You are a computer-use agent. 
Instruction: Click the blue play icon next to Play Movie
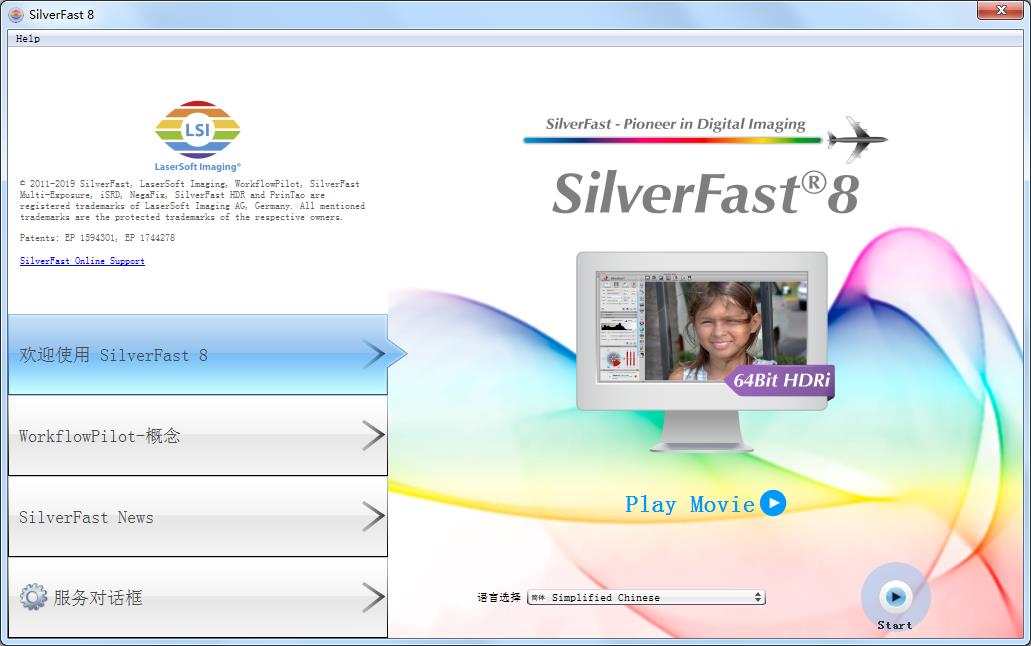click(773, 503)
